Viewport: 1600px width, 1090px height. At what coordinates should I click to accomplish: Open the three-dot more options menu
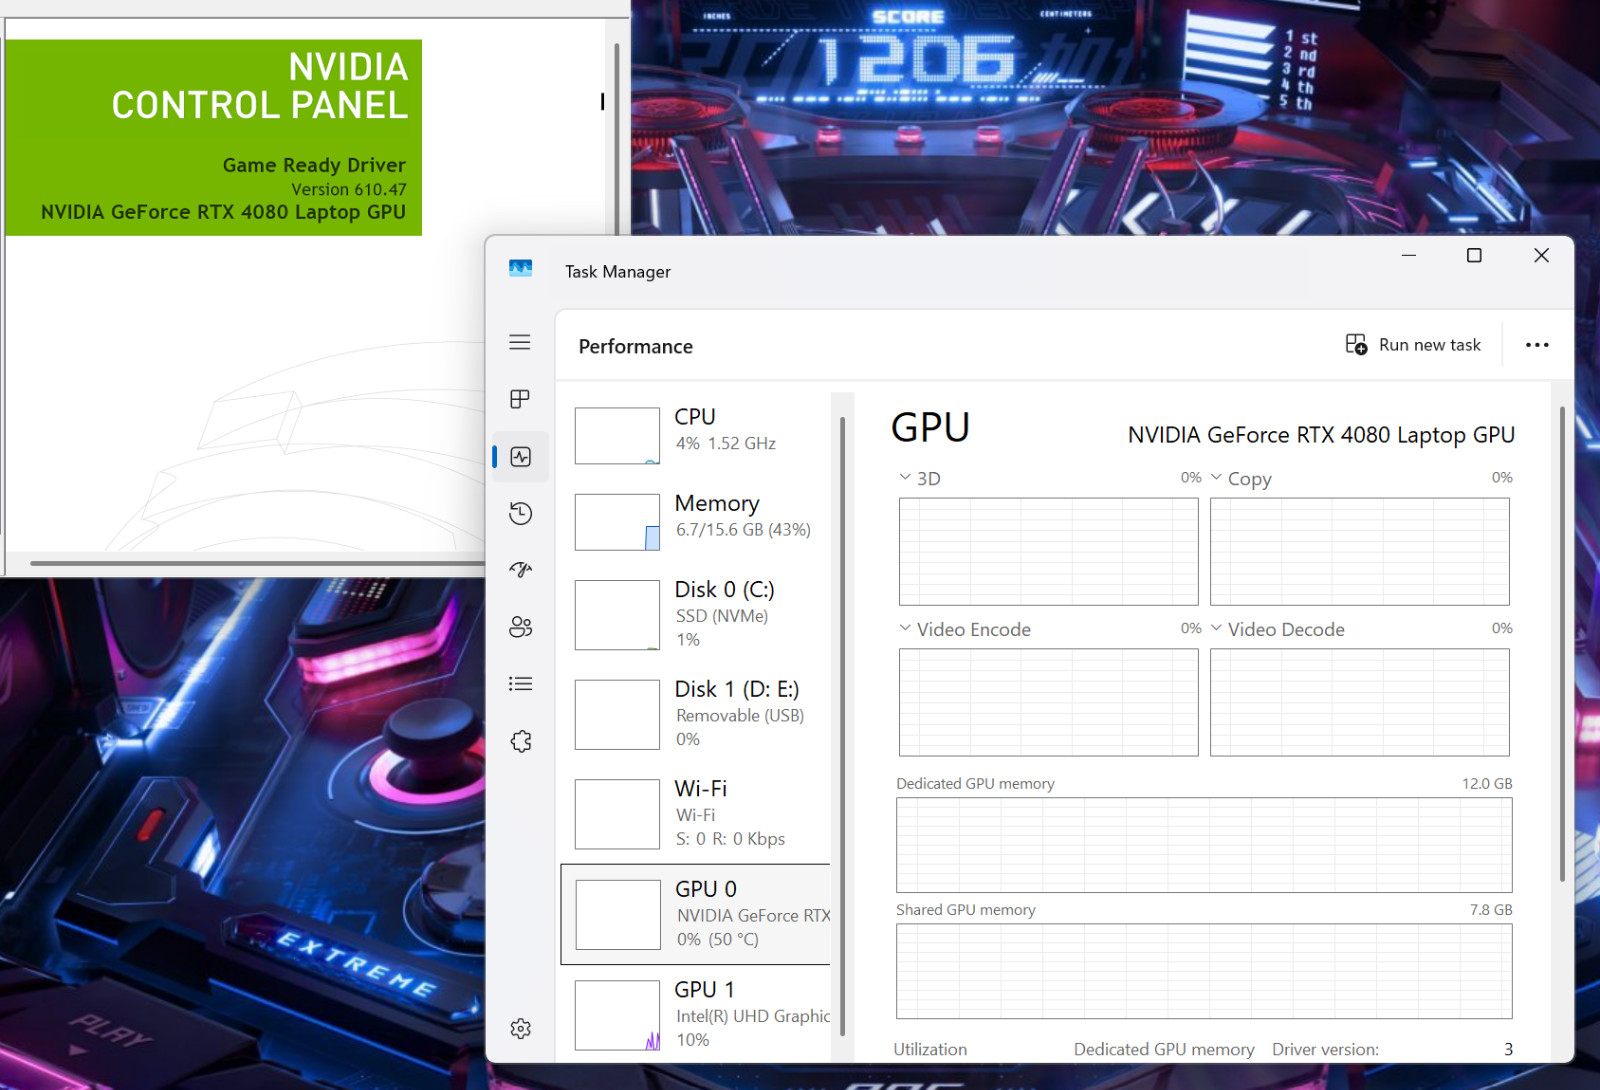coord(1537,345)
